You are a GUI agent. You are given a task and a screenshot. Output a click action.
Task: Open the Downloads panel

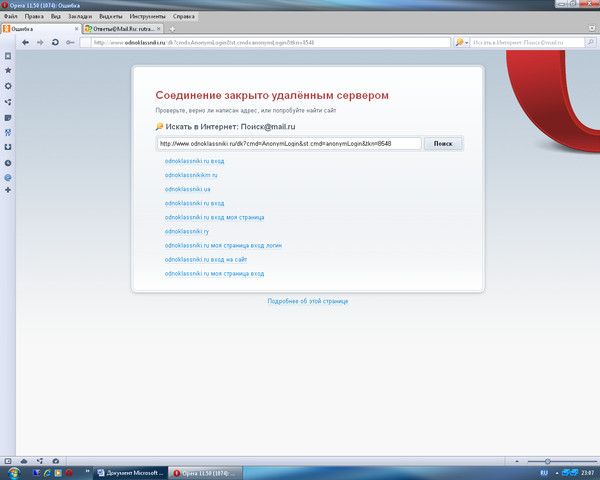tap(8, 147)
